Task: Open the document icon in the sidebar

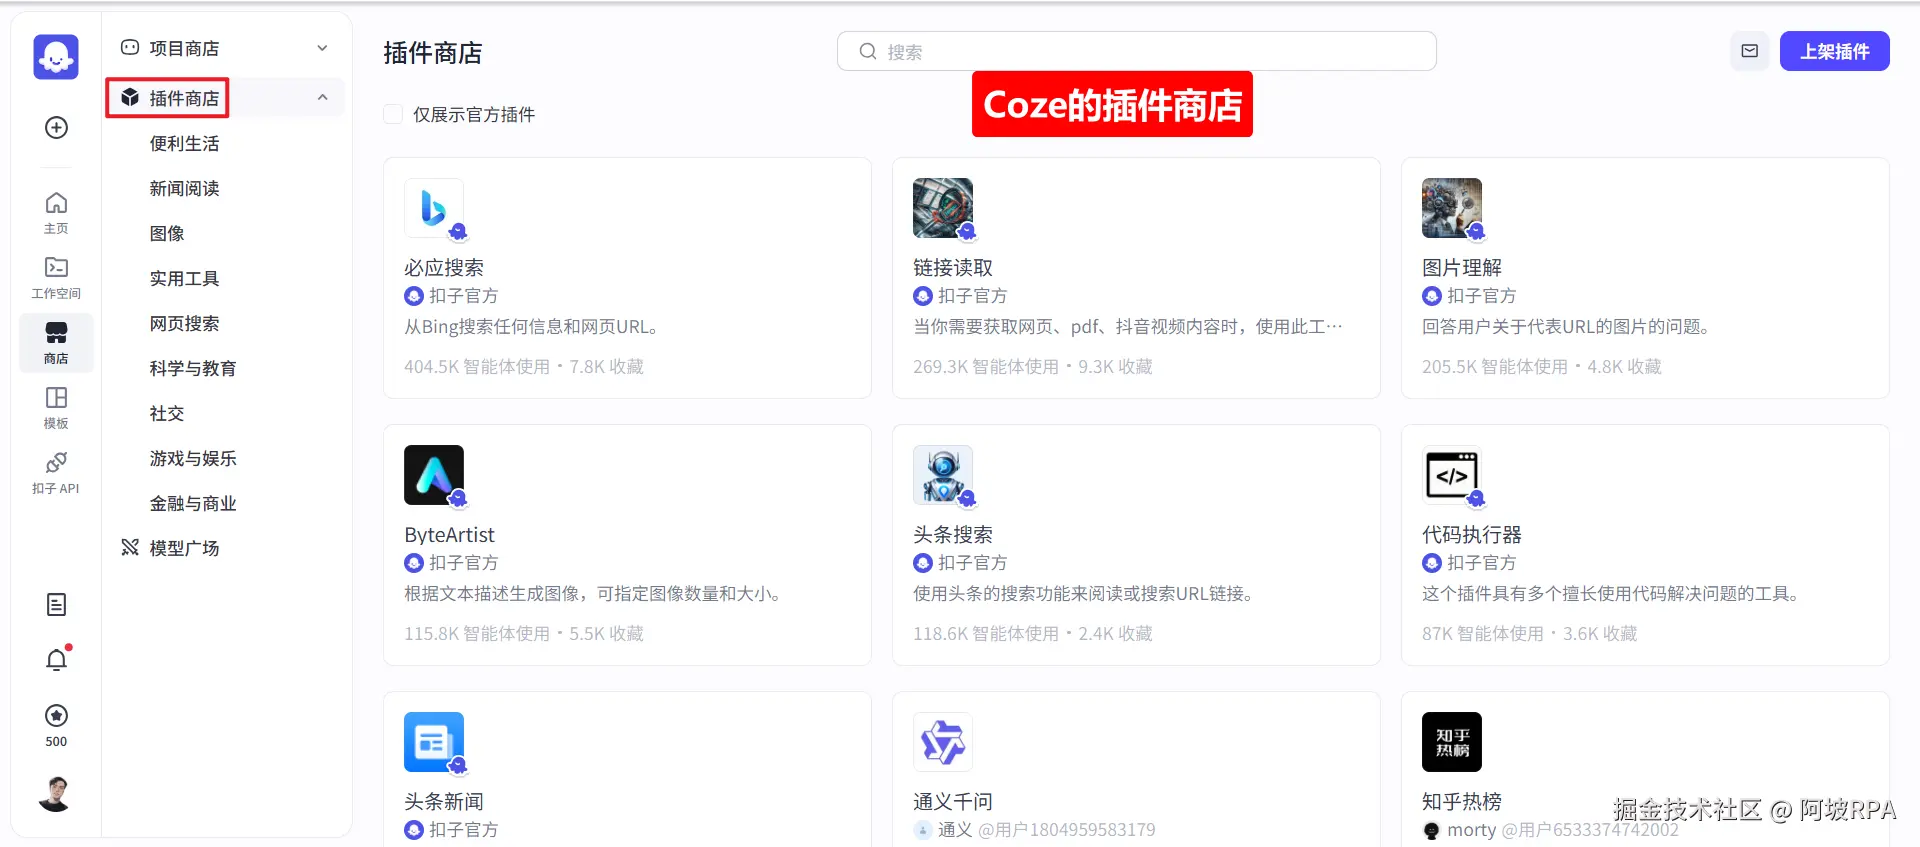Action: click(x=56, y=604)
